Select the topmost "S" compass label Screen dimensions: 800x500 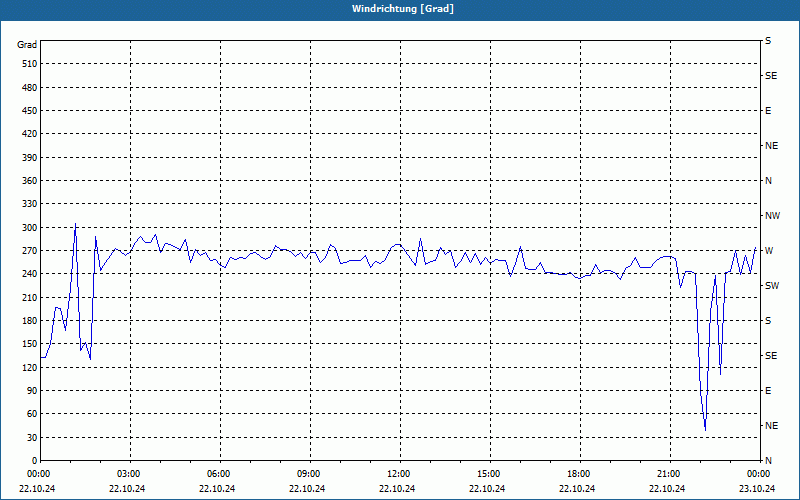point(768,41)
